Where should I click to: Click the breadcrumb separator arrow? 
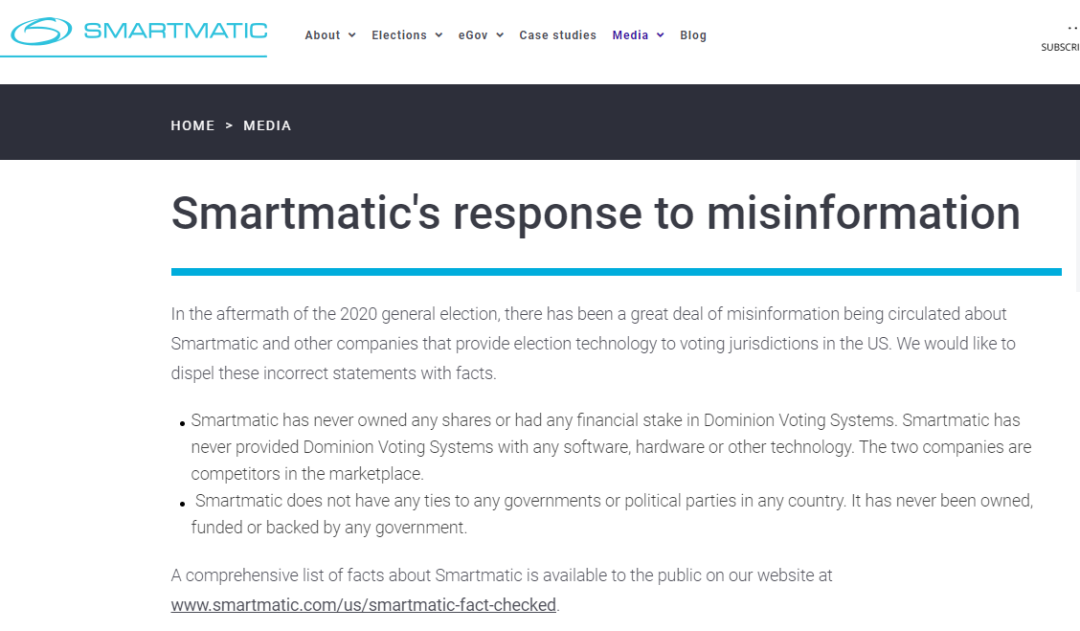[229, 126]
